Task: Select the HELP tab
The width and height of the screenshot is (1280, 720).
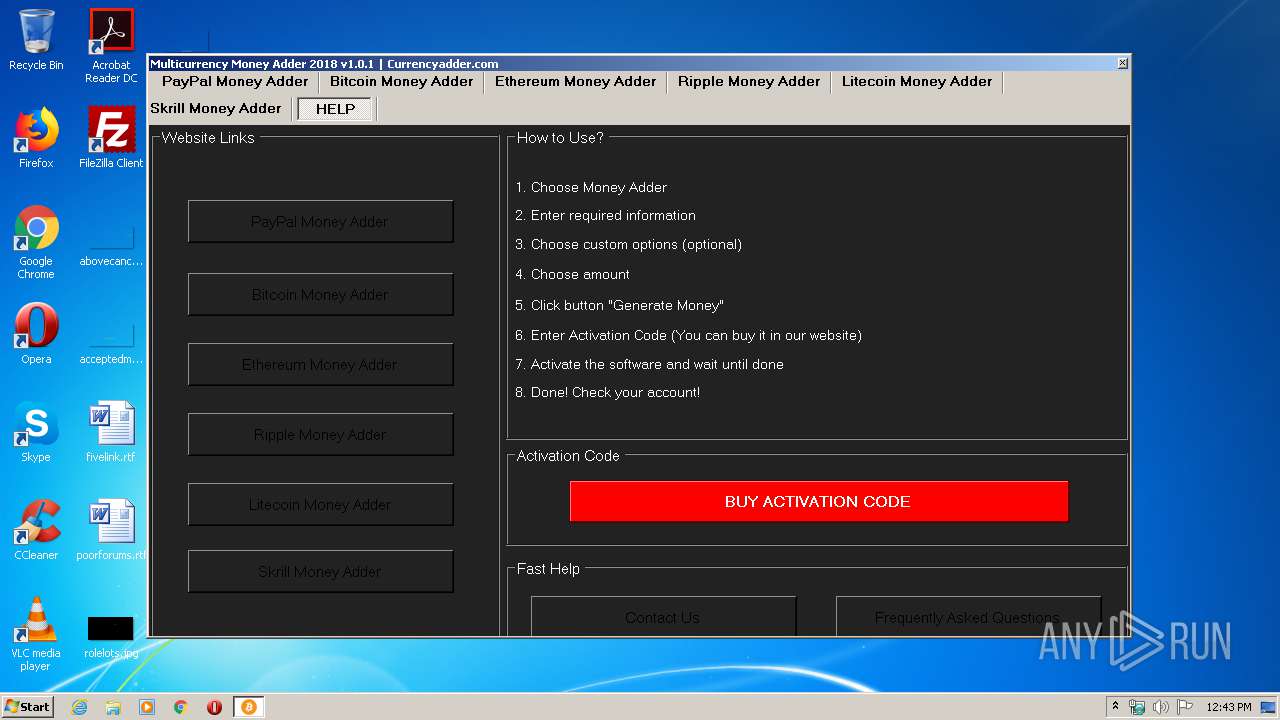Action: (x=335, y=109)
